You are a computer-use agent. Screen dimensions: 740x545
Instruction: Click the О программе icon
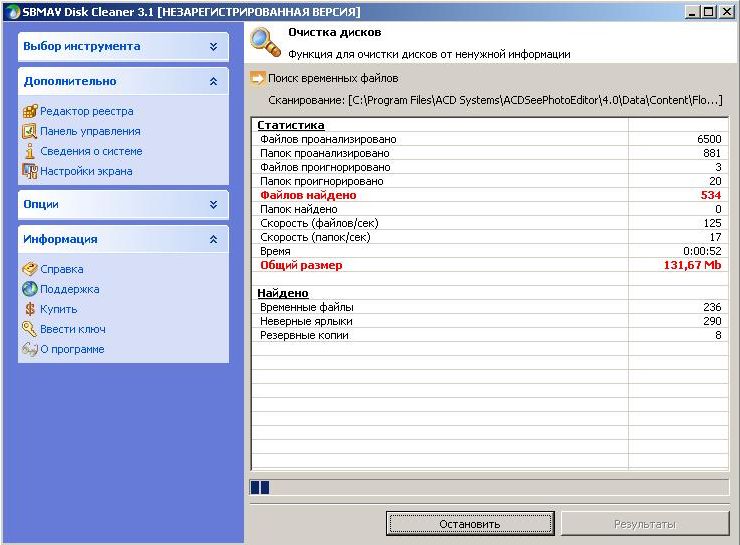tap(30, 349)
